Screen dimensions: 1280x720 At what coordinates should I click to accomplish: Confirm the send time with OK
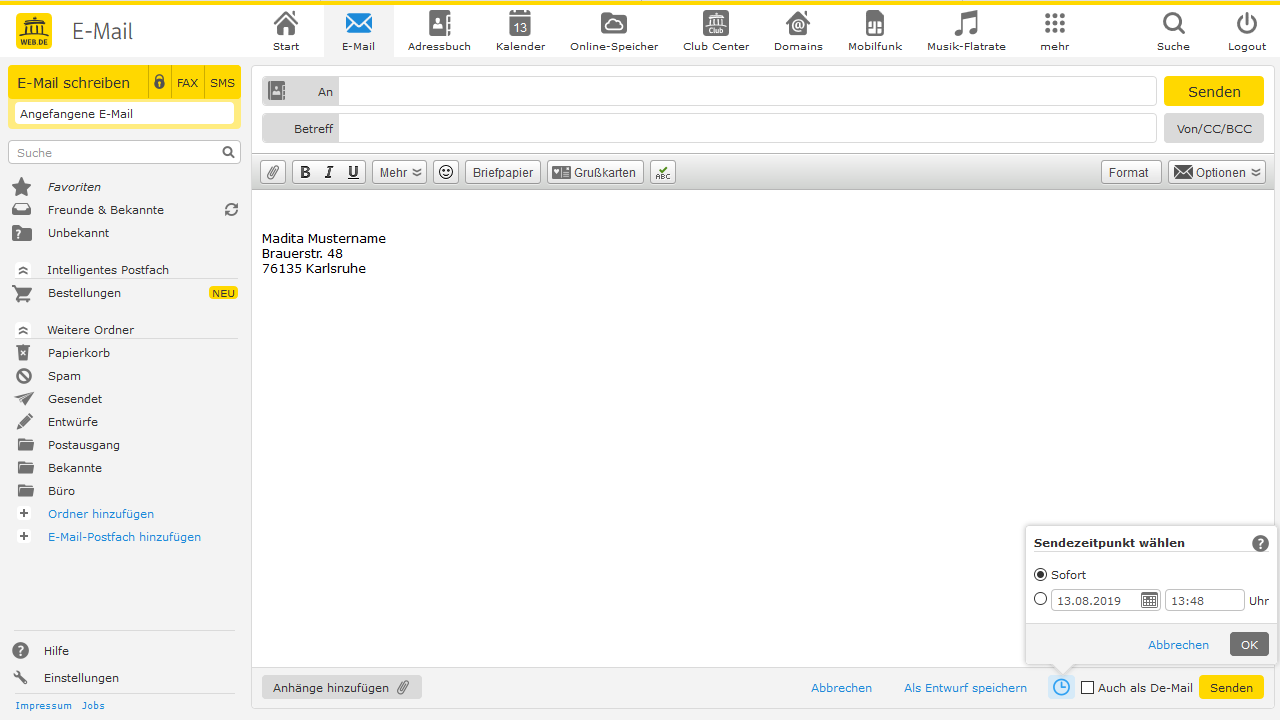click(1248, 643)
